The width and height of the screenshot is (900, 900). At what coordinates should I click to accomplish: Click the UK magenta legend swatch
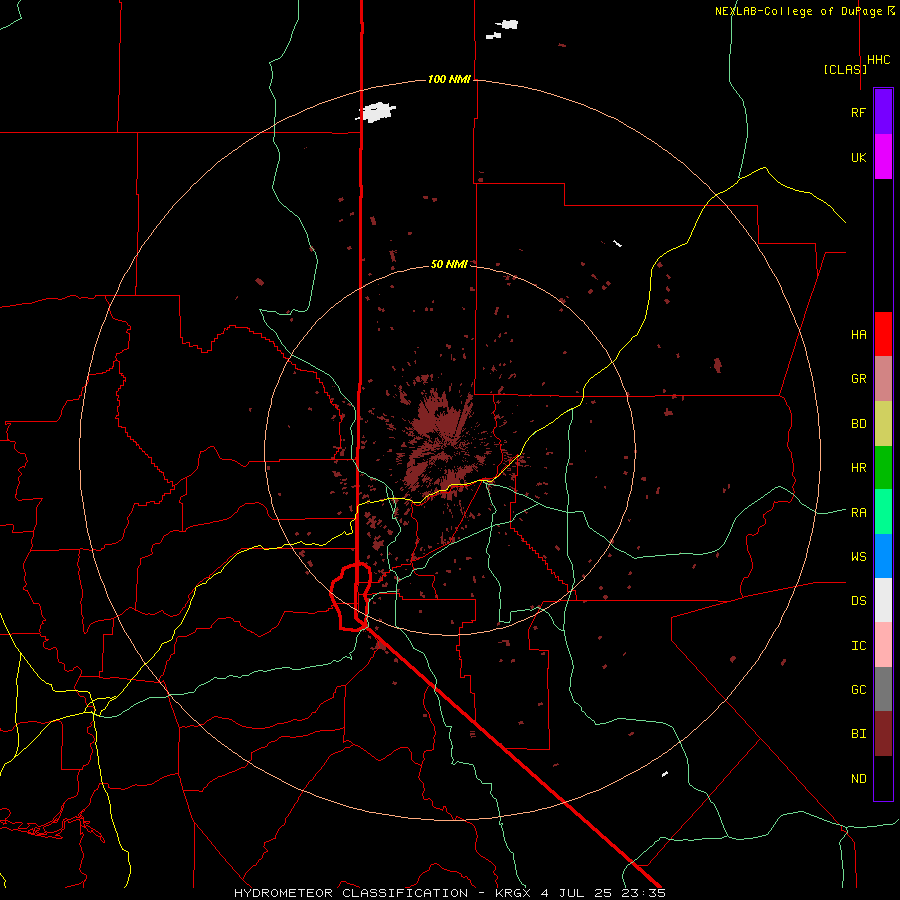click(x=883, y=157)
